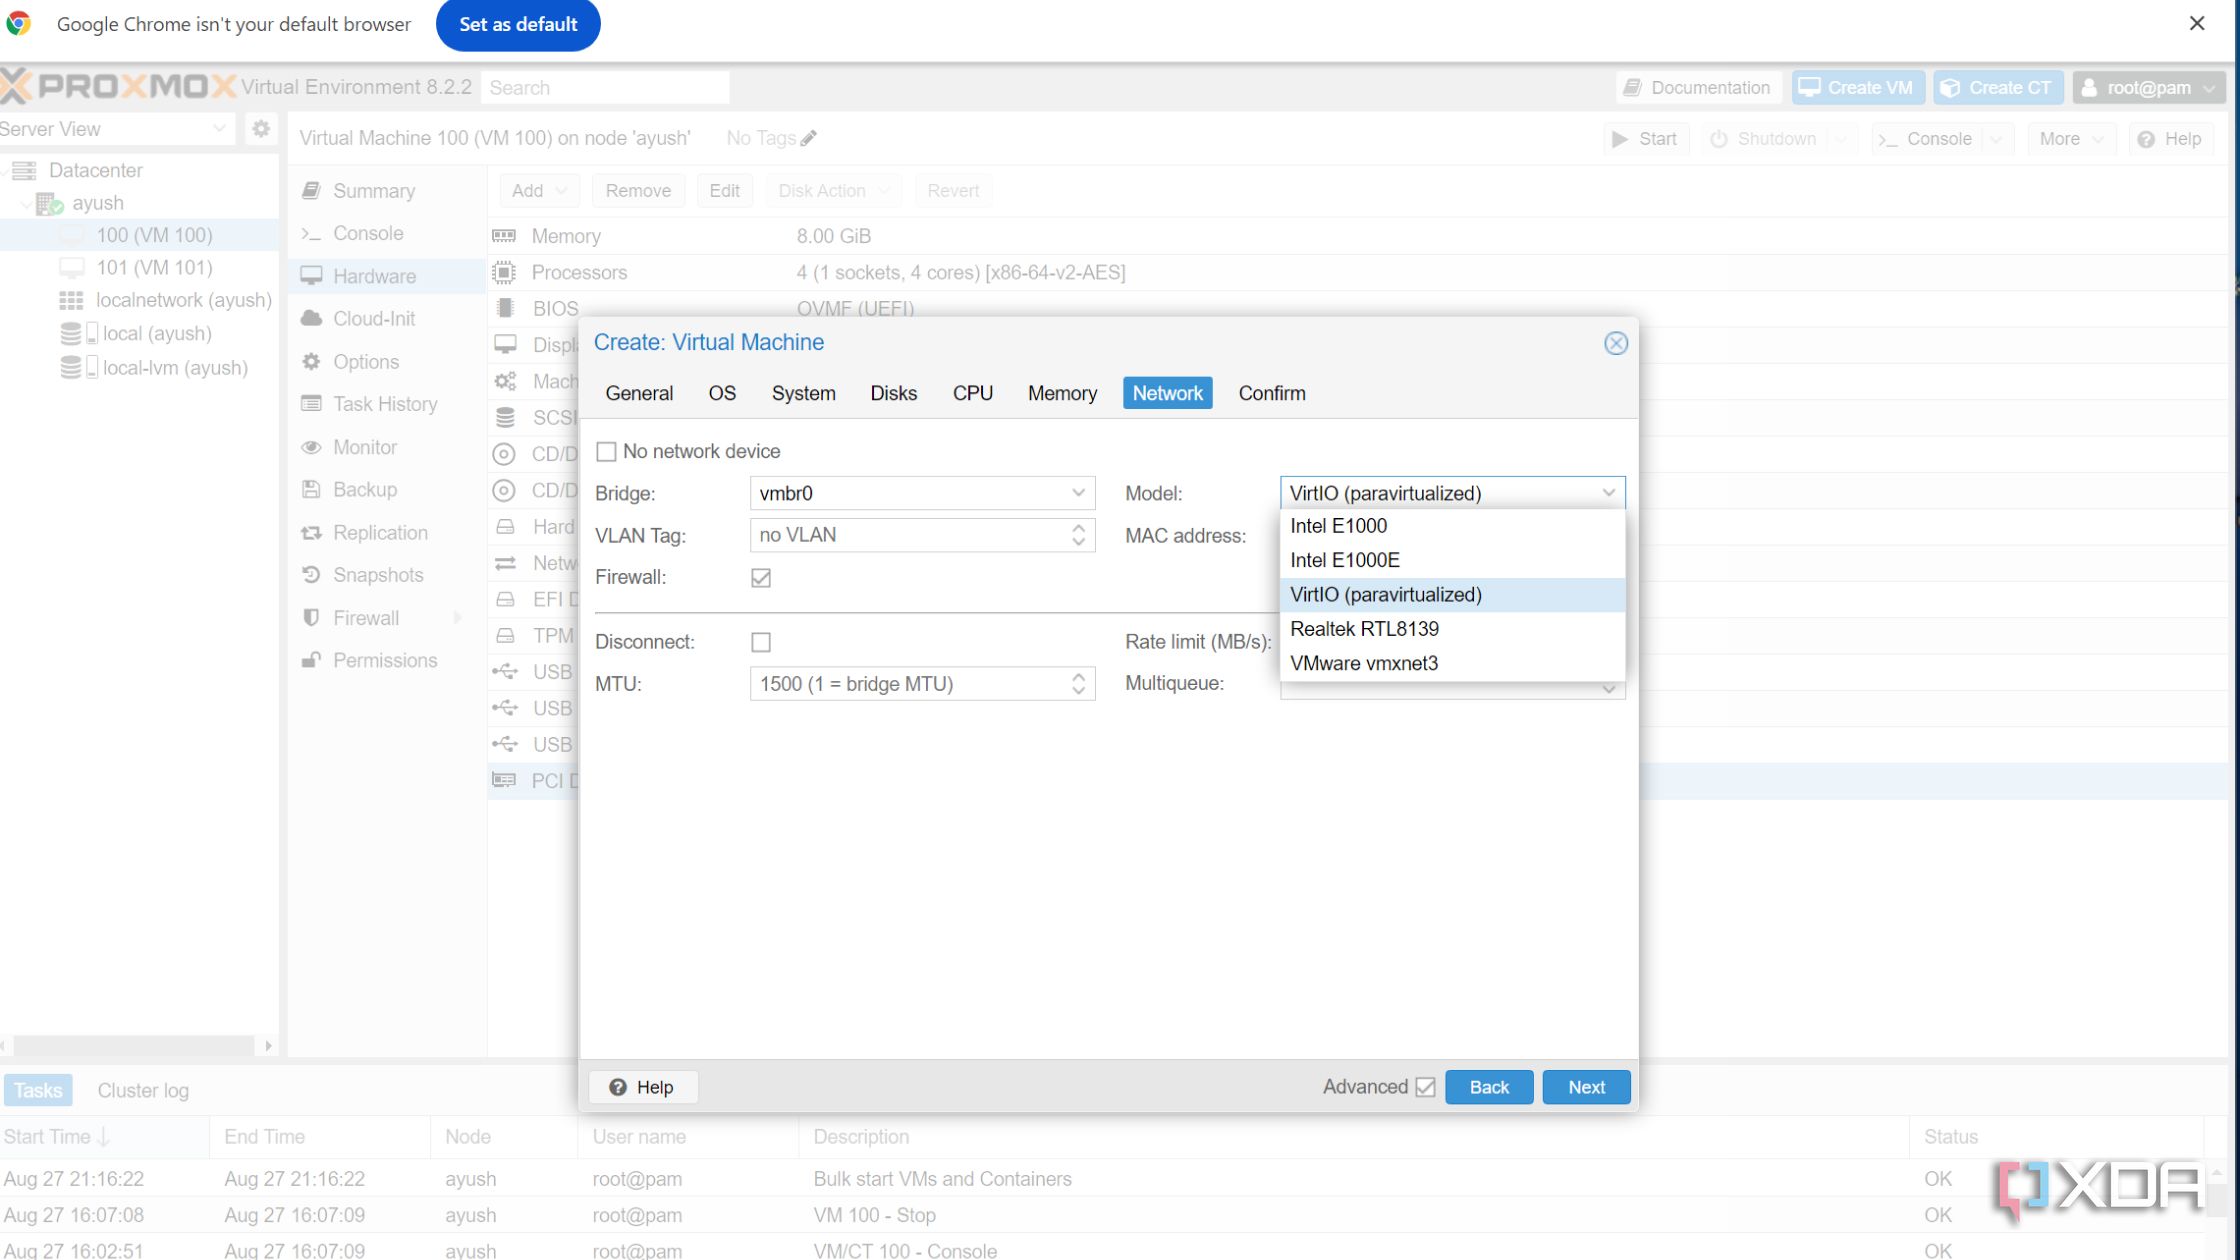
Task: Select Intel E1000 network model
Action: [1452, 526]
